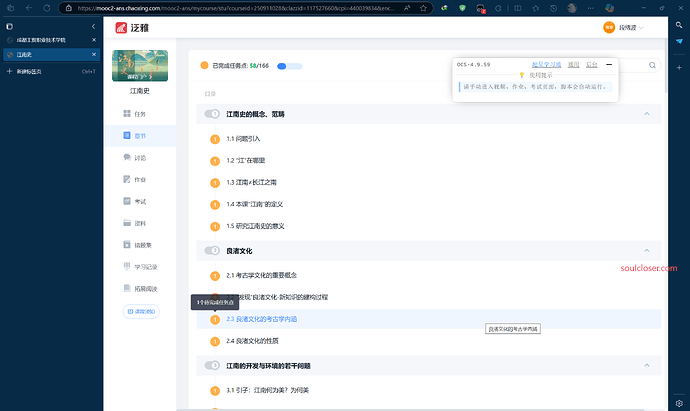Open lesson 3.1 引子：江南何为美？为何美

point(268,390)
